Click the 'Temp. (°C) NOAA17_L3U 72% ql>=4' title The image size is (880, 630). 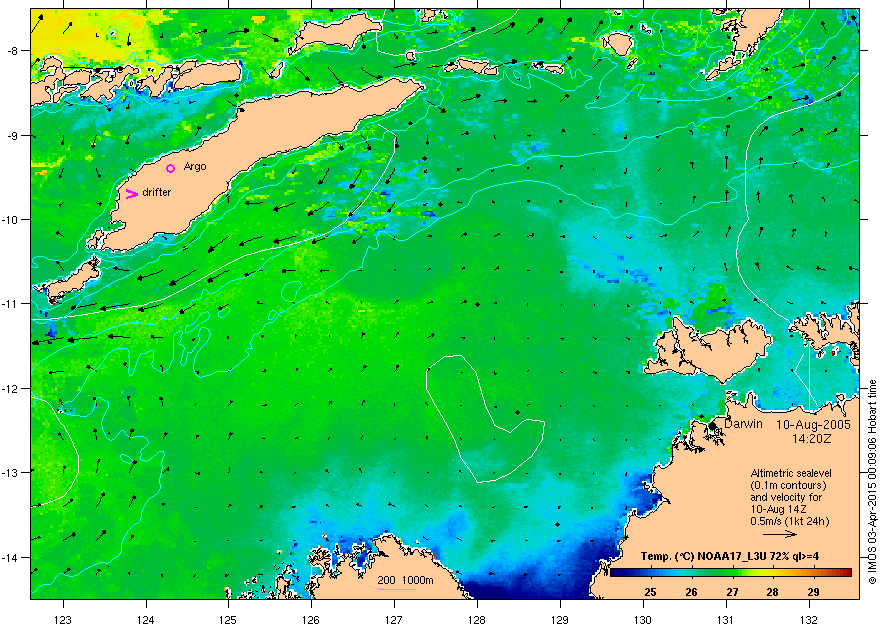[729, 557]
